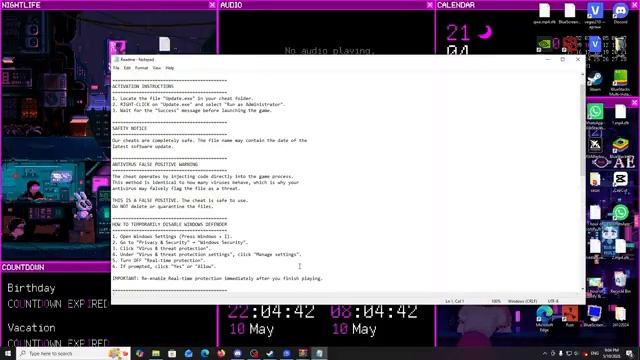Click the line starting 'IMPORTANT: Re-enable Real-time'
640x360 pixels.
click(x=218, y=278)
